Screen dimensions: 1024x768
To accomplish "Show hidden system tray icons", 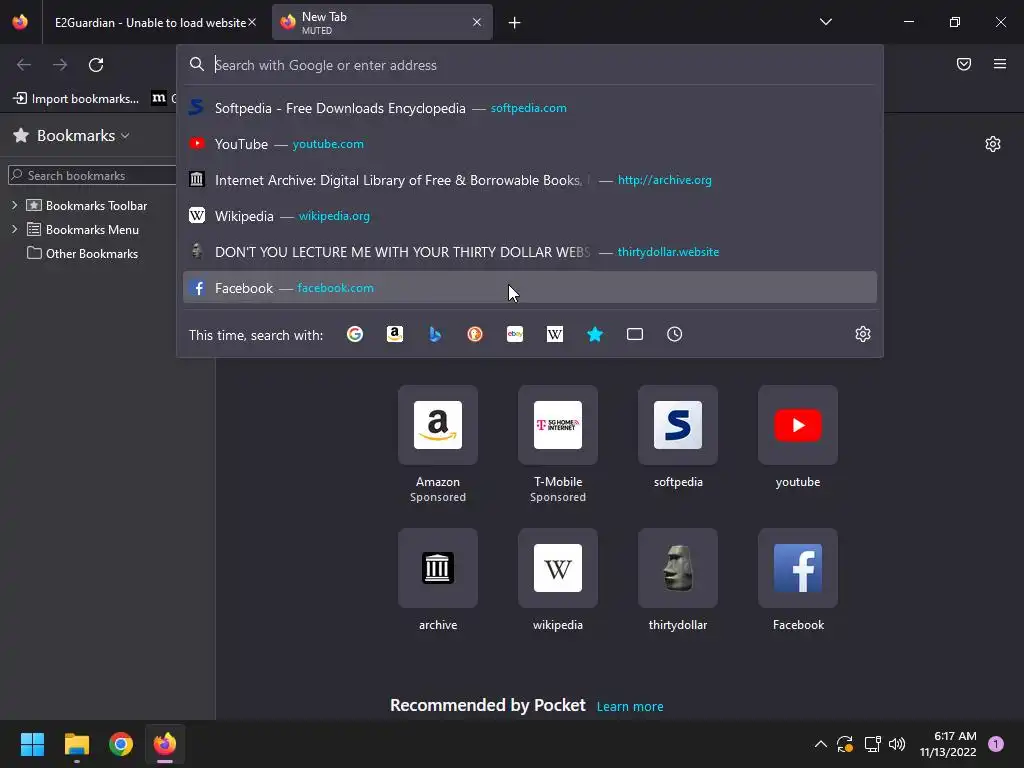I will click(820, 744).
